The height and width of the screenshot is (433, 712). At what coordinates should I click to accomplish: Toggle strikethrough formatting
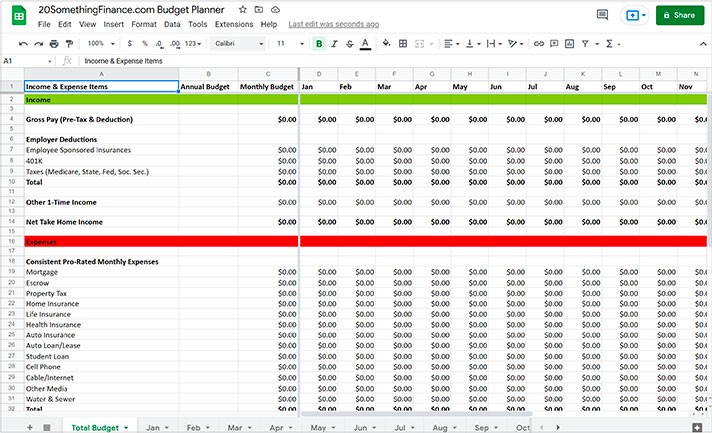349,44
